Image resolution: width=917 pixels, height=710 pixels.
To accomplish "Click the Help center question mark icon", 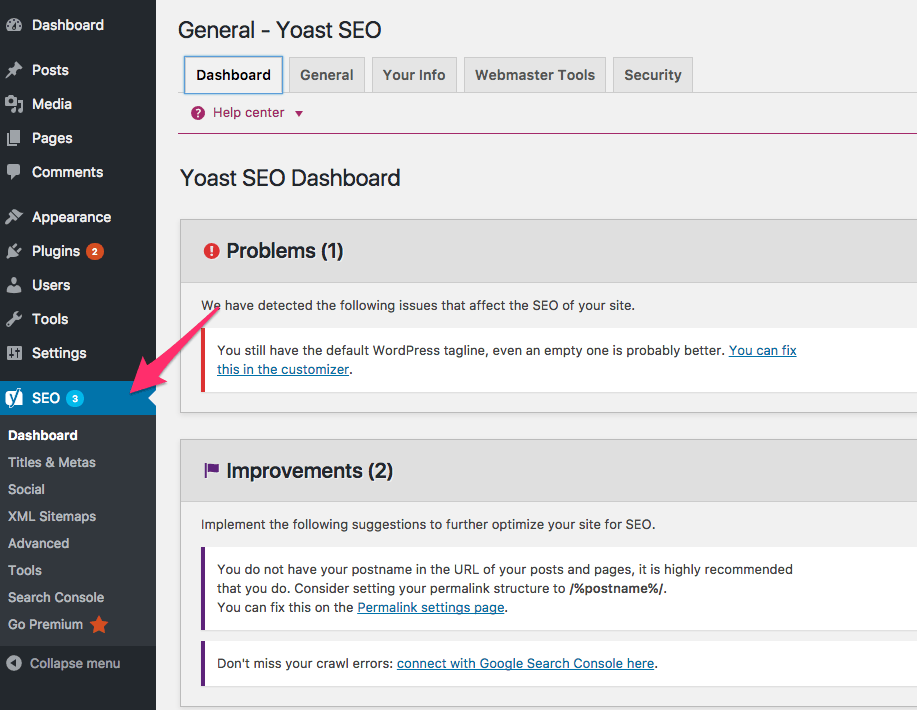I will [198, 113].
